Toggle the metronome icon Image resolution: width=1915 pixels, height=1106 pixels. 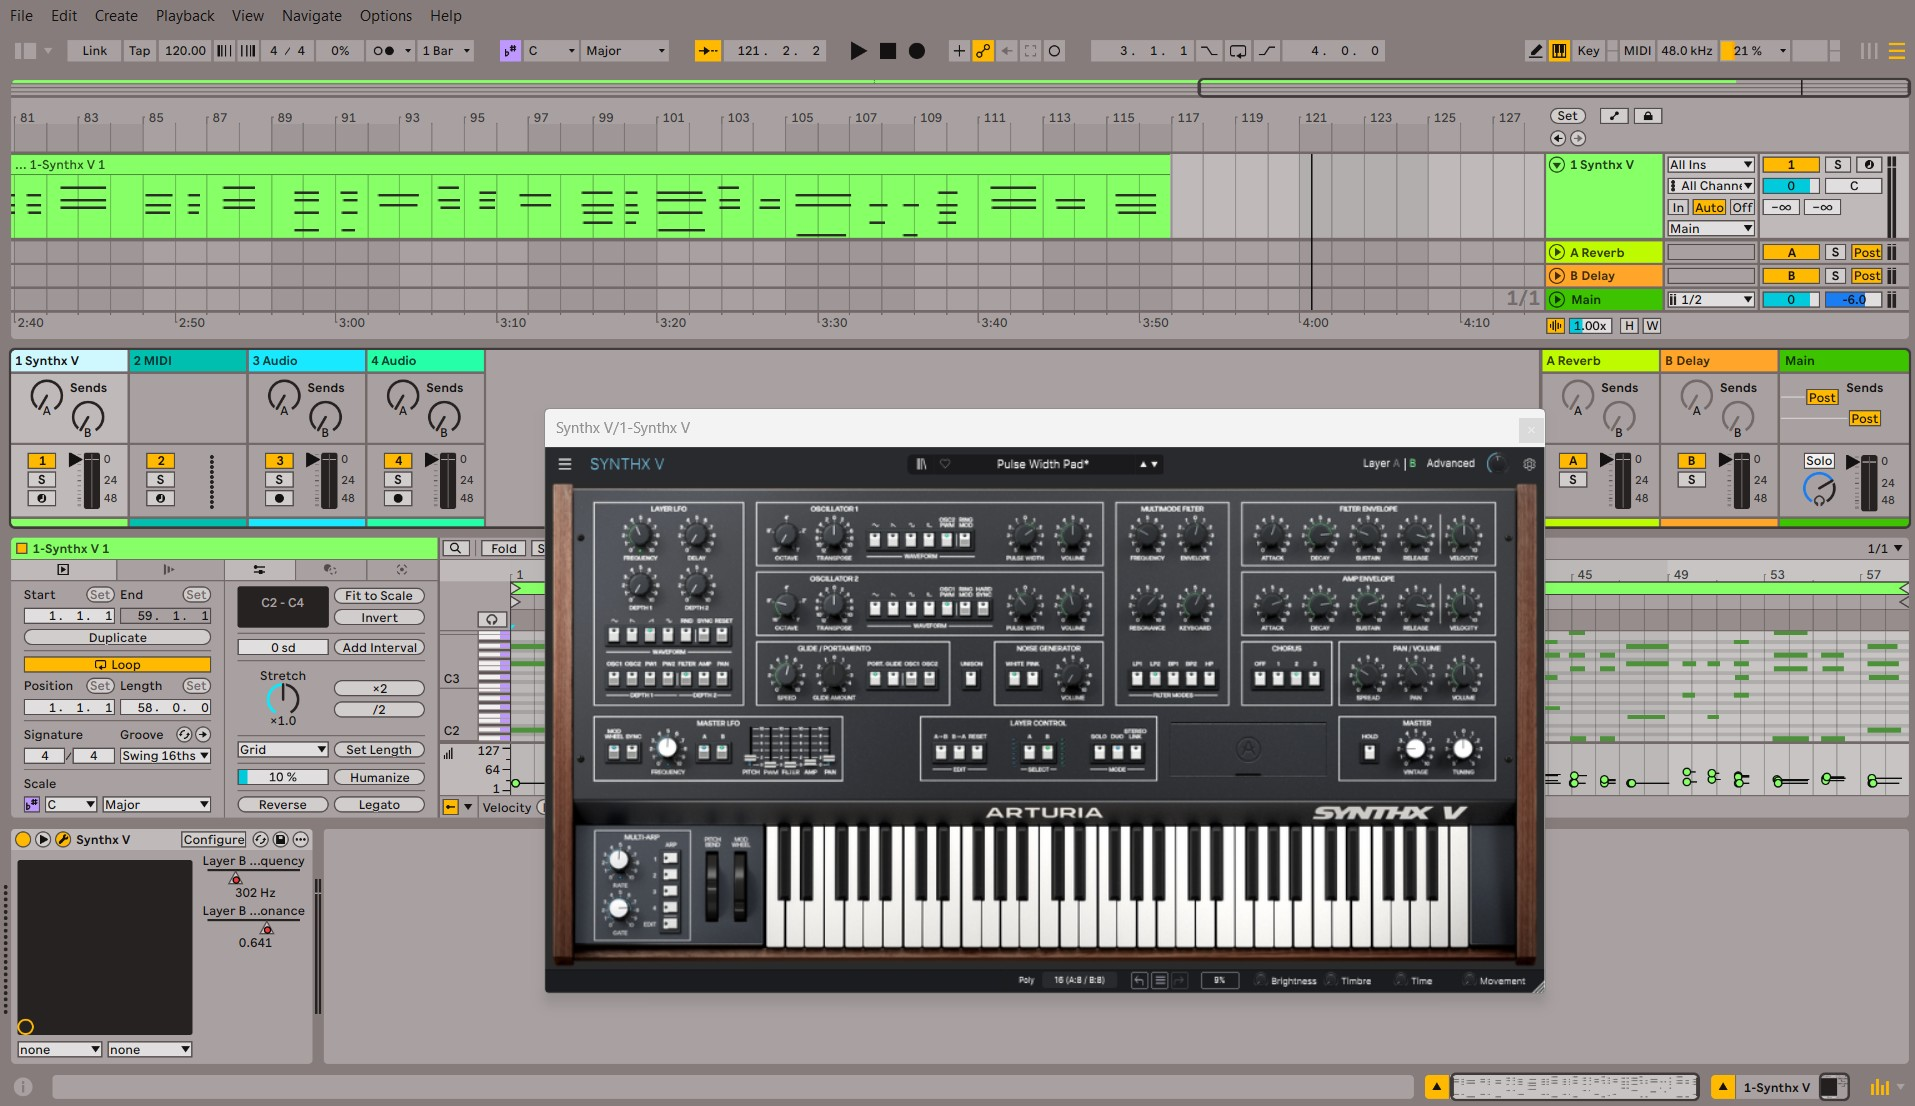tap(384, 51)
